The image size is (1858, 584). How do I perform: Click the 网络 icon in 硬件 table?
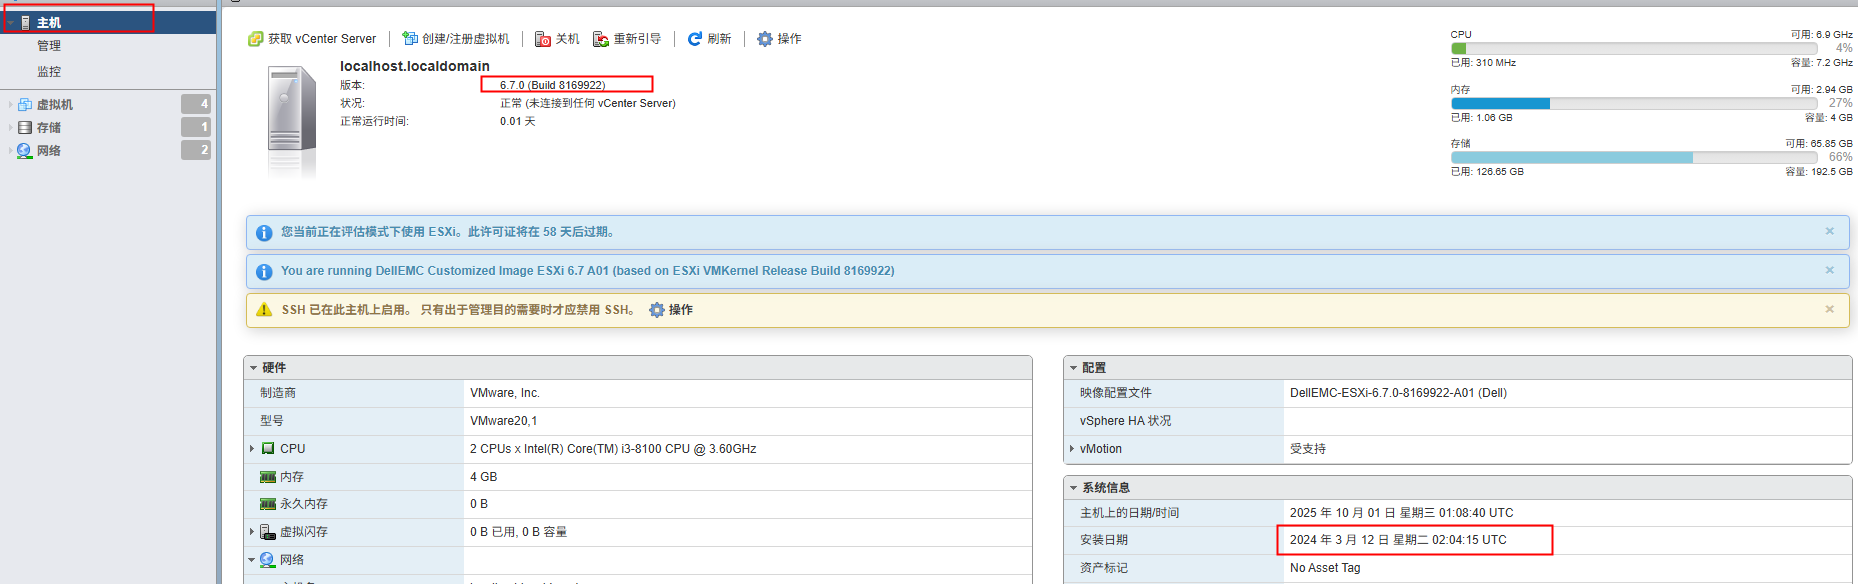coord(268,560)
